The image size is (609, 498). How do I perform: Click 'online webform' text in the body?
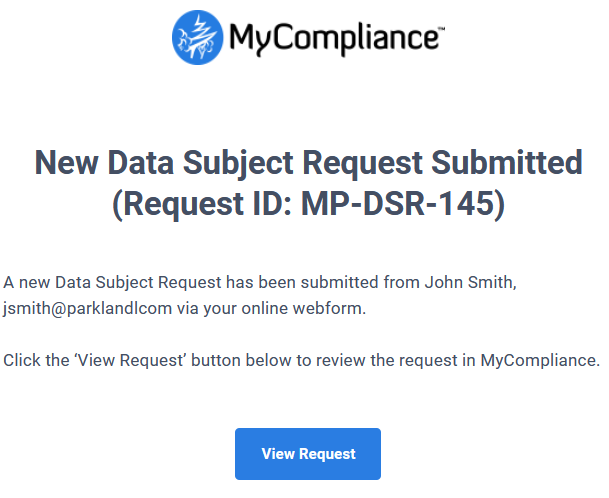click(x=303, y=308)
